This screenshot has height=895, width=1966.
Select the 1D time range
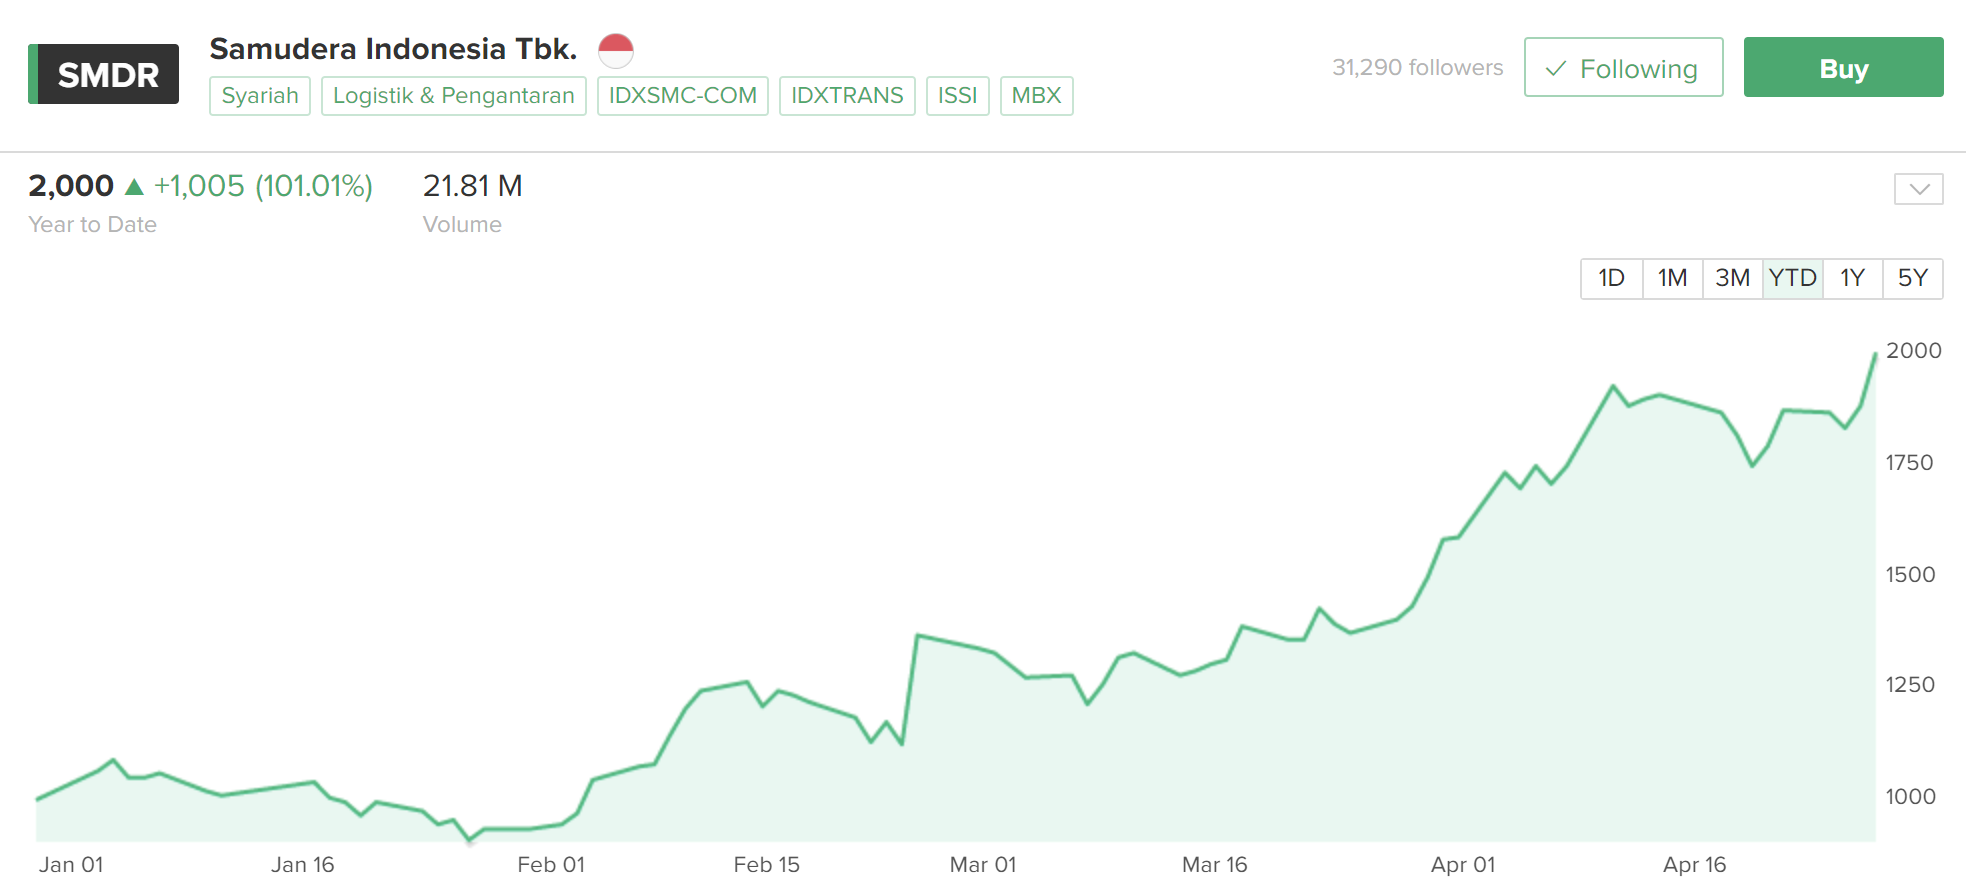click(1611, 278)
